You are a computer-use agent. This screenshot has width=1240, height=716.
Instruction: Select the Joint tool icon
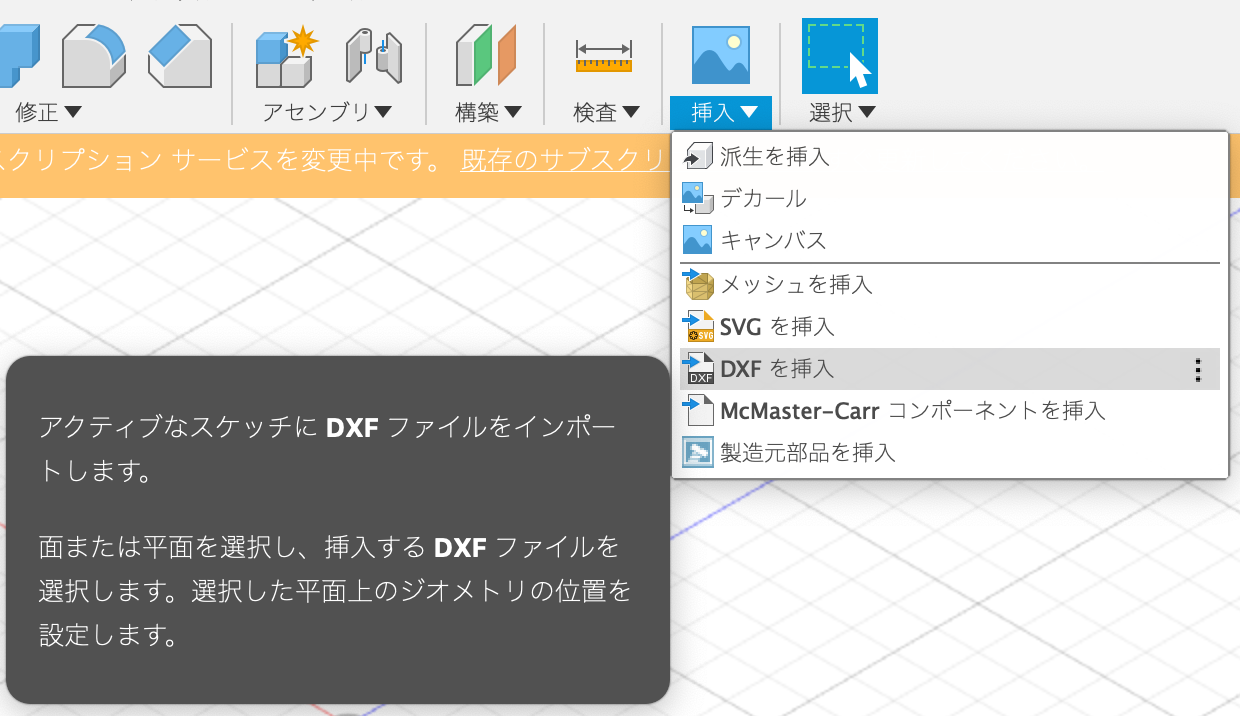(373, 55)
